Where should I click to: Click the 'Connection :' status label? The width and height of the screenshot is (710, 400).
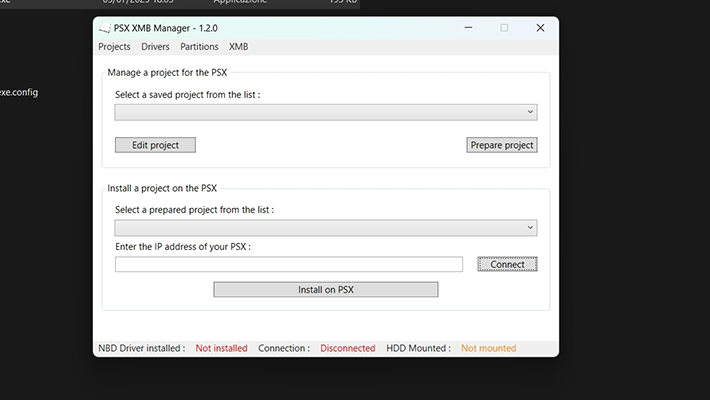click(x=284, y=348)
